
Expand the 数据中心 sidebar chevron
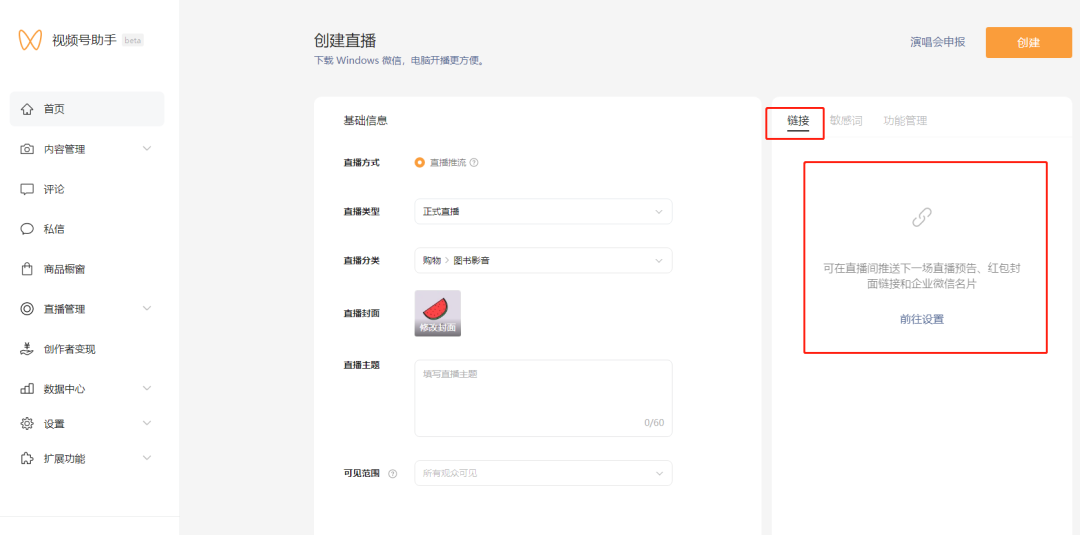click(x=147, y=388)
